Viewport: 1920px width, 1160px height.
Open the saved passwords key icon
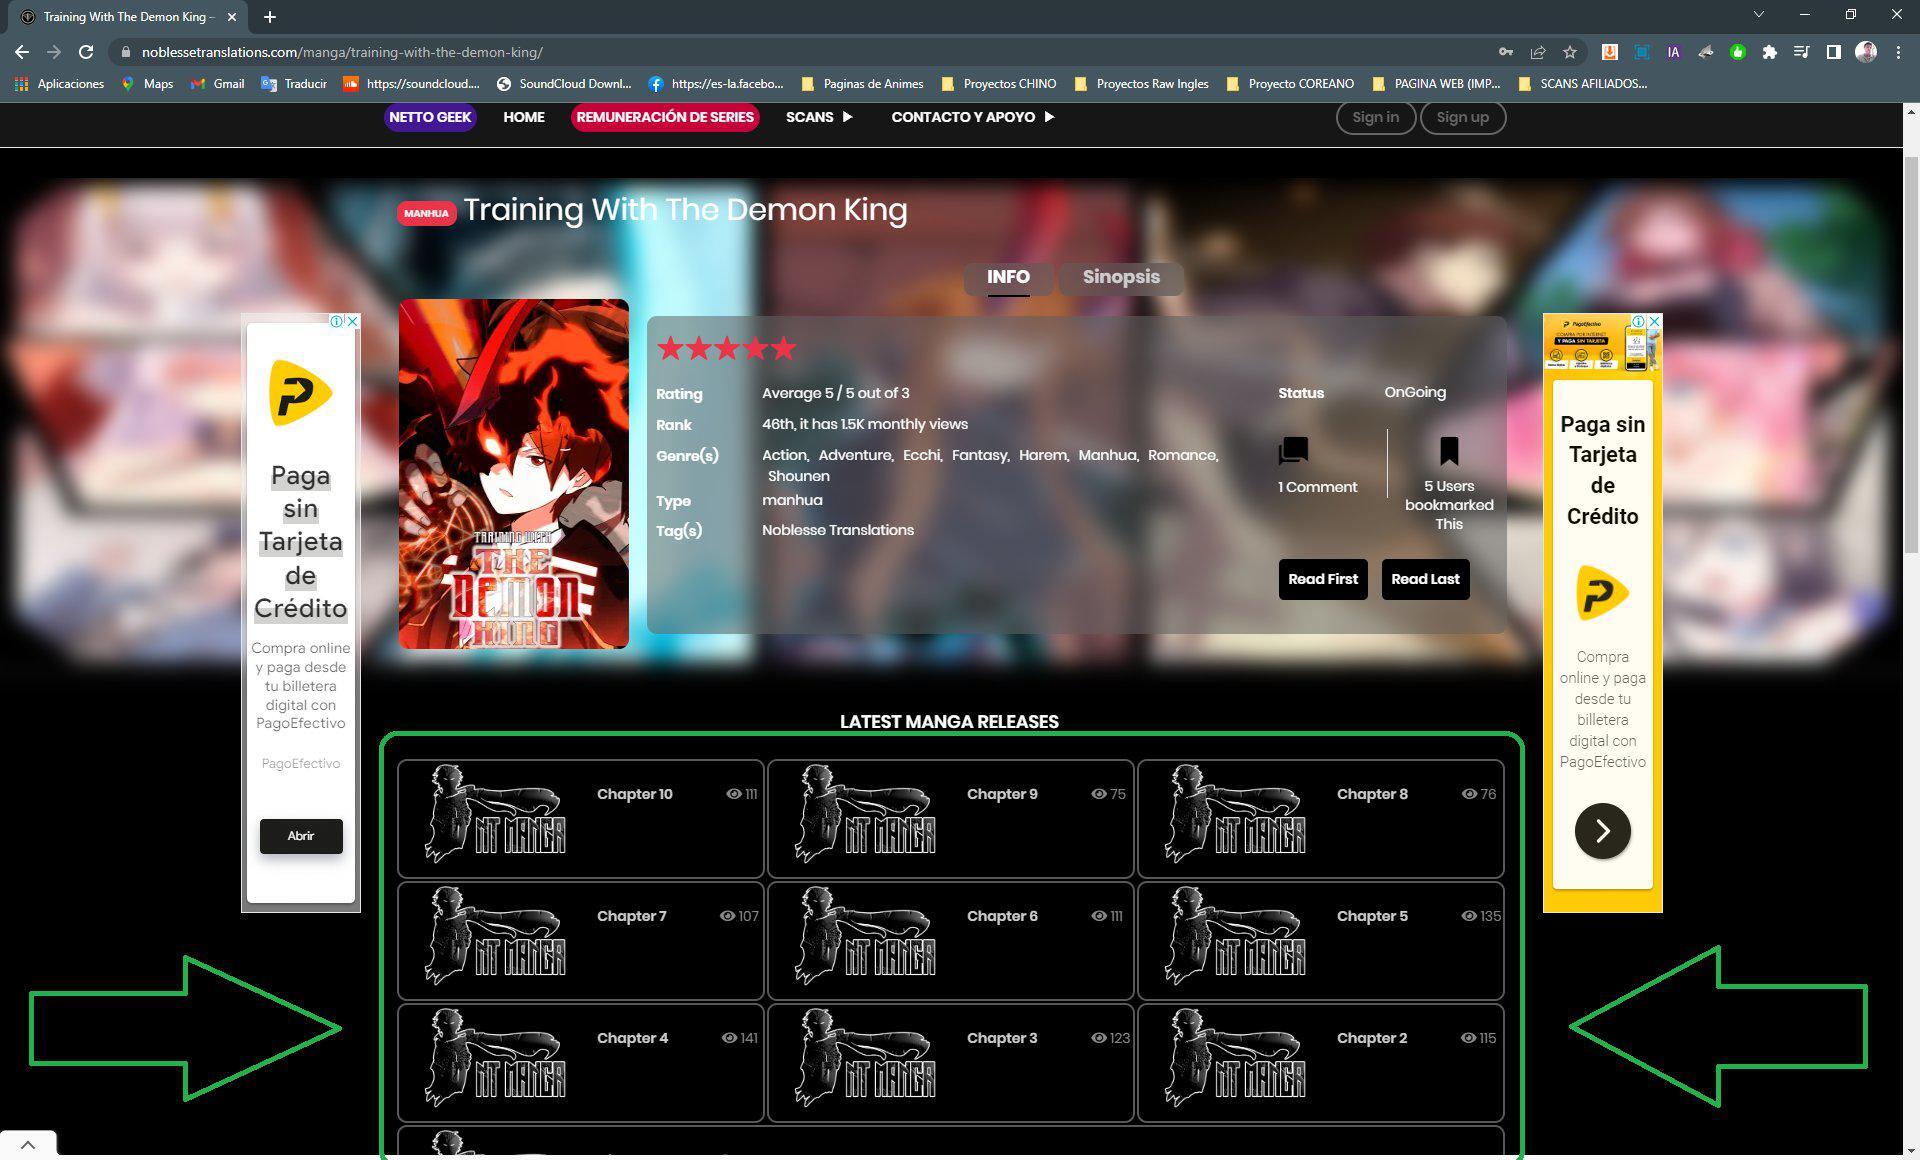1506,52
